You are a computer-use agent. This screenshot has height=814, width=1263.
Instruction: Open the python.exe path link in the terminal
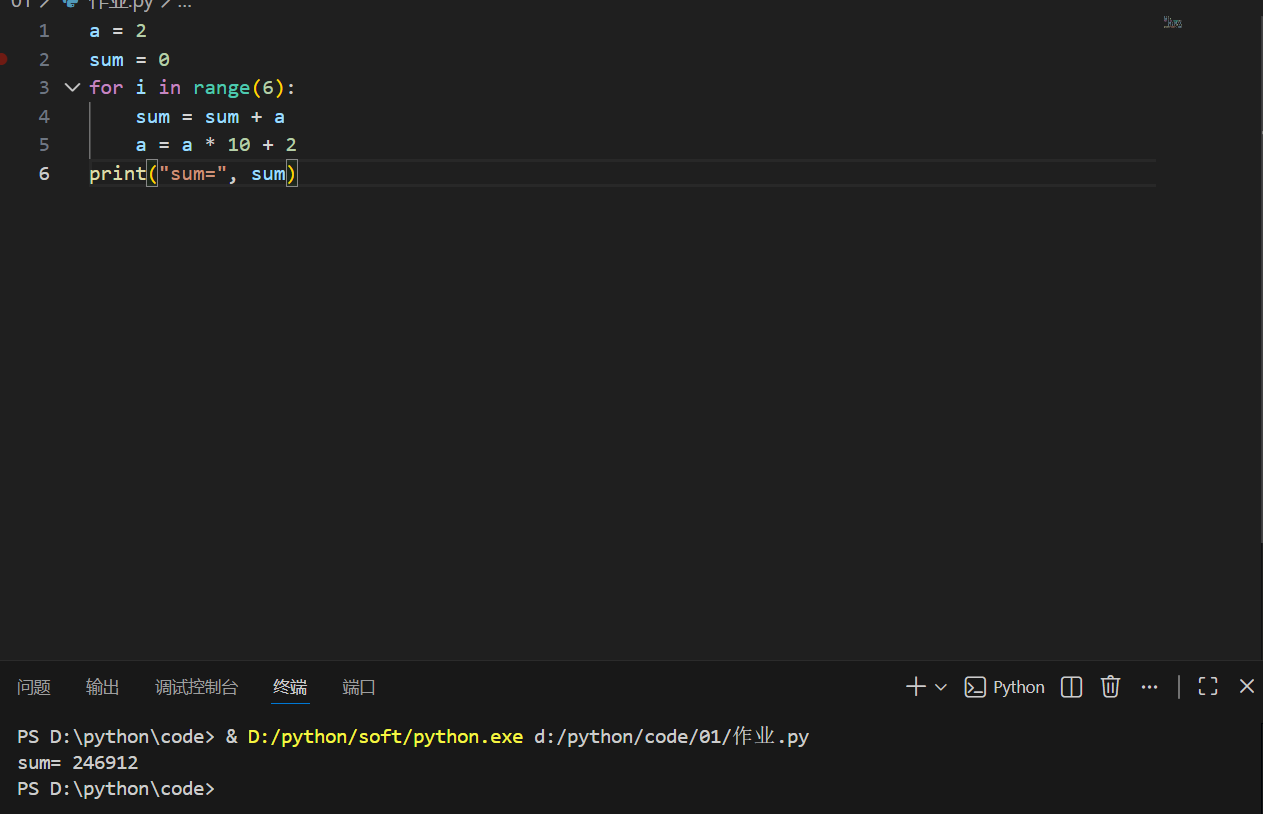pyautogui.click(x=384, y=736)
